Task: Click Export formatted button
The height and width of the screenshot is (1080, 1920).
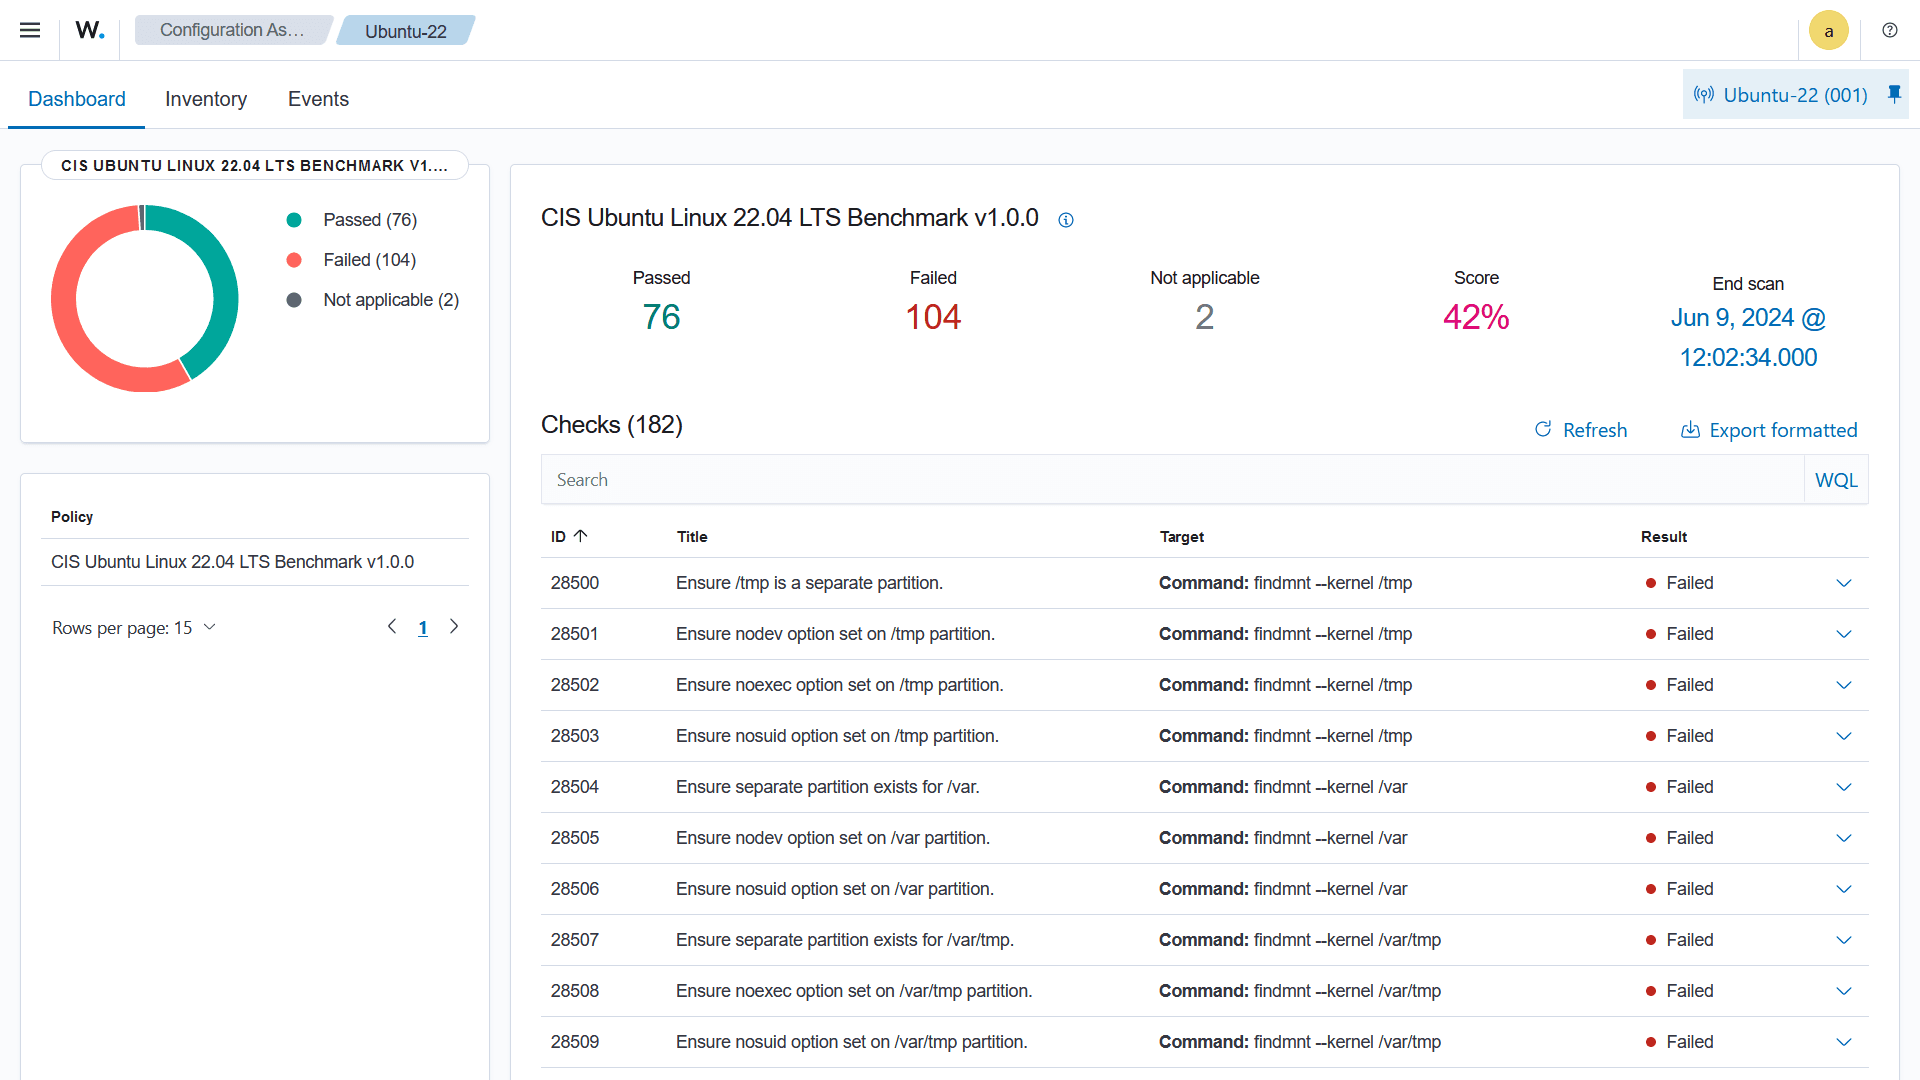Action: 1769,430
